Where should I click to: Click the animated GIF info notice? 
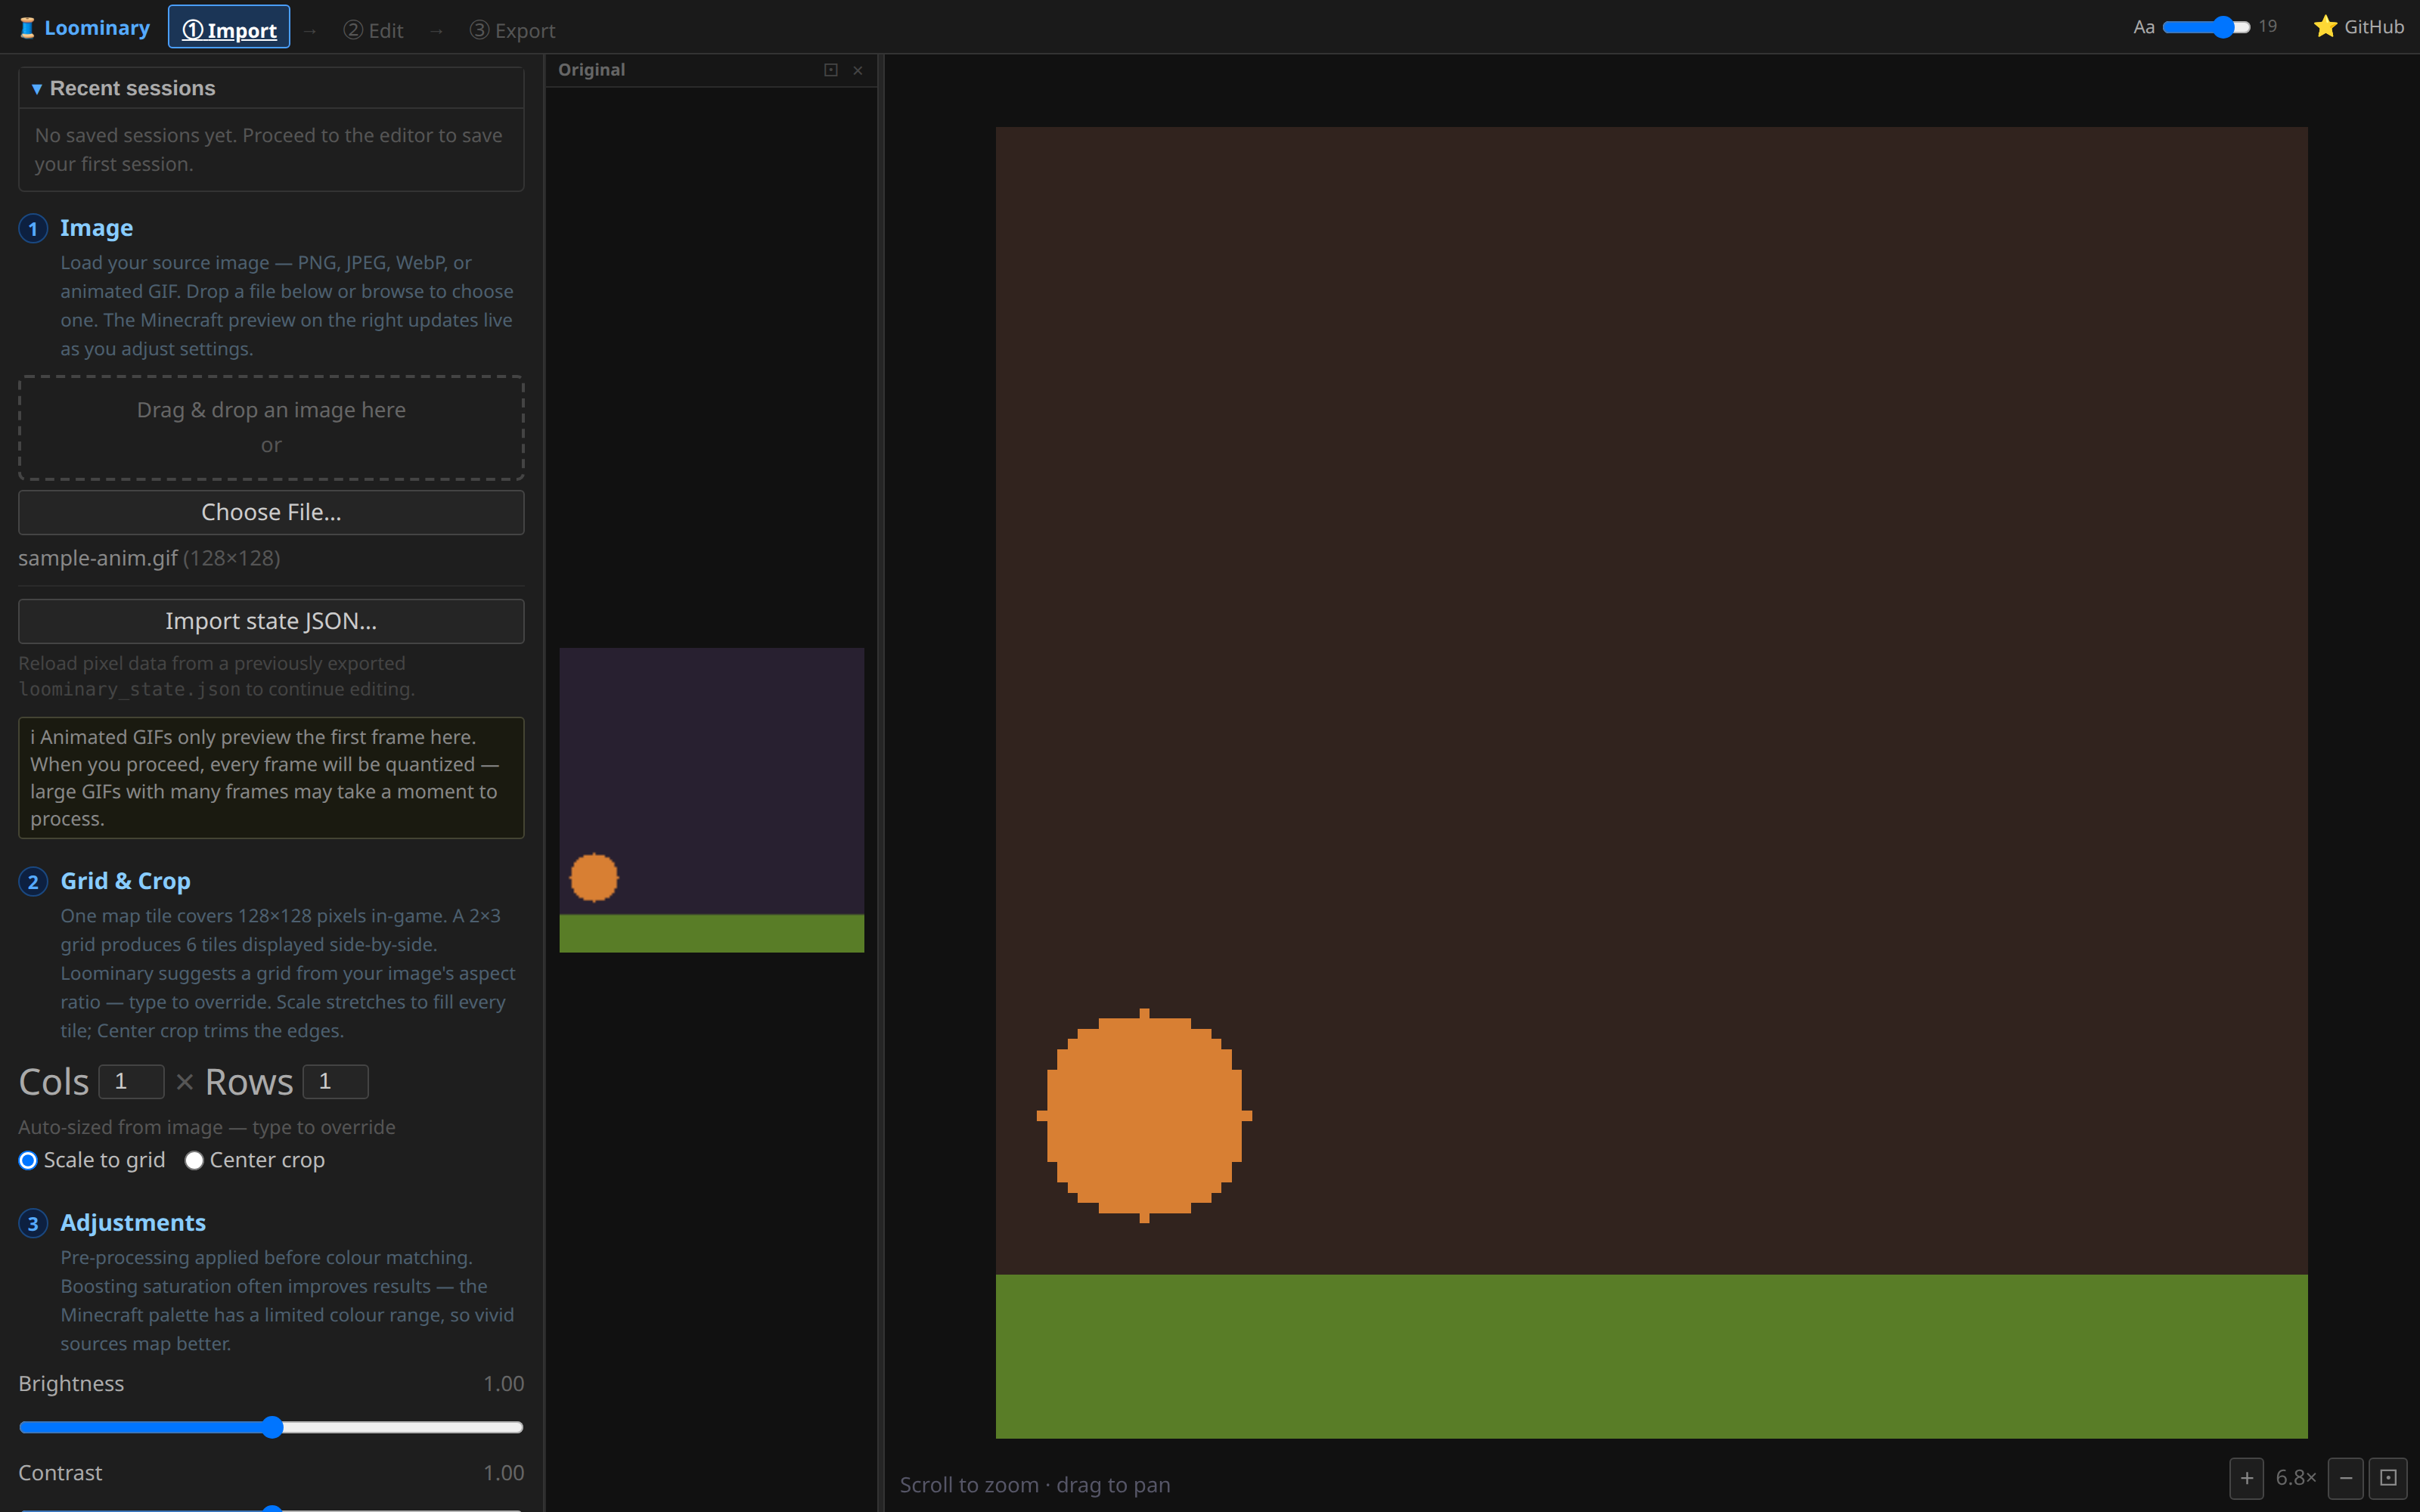click(271, 778)
